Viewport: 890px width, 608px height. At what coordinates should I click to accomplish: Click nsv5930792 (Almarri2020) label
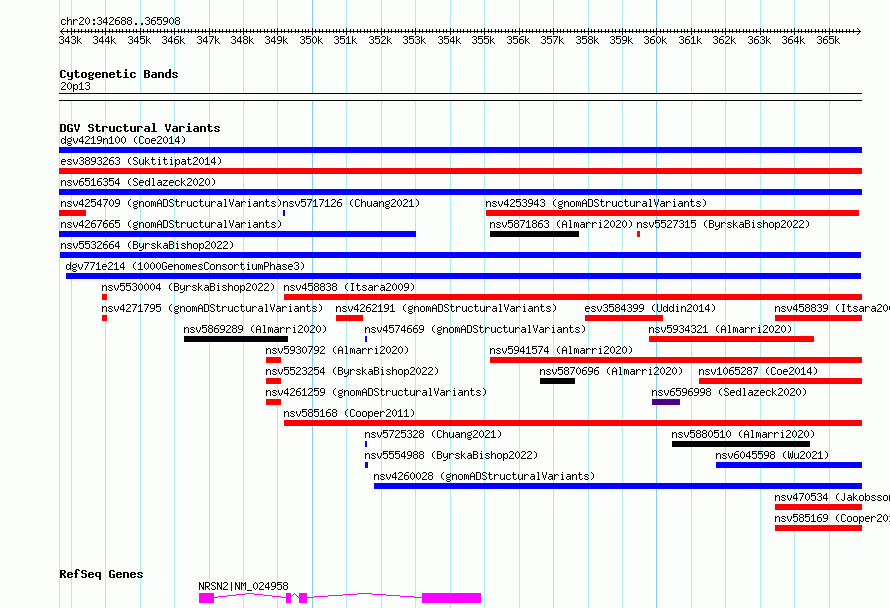click(337, 350)
